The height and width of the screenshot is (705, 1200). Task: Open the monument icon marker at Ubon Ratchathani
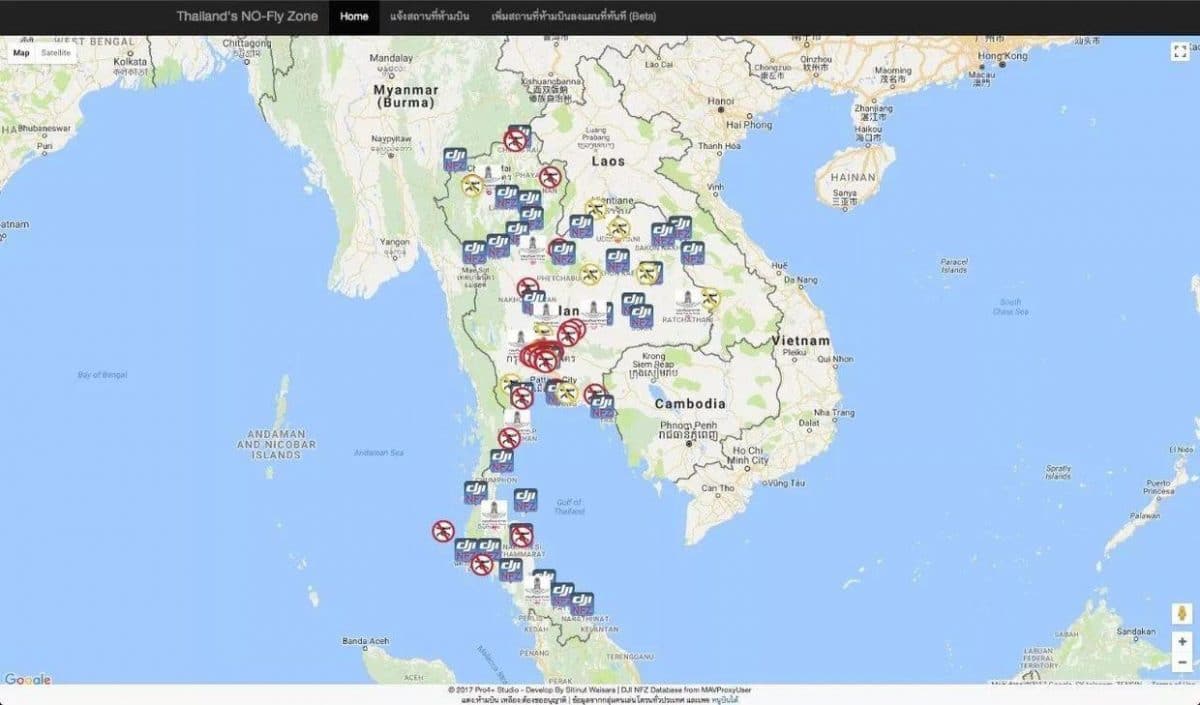click(x=688, y=303)
